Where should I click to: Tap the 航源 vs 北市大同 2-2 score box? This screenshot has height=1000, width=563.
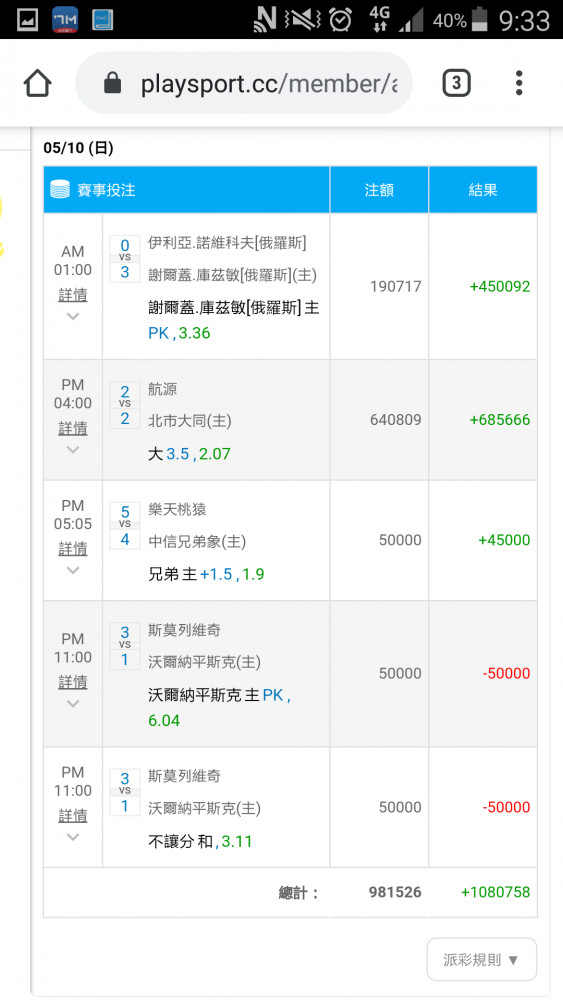coord(124,405)
